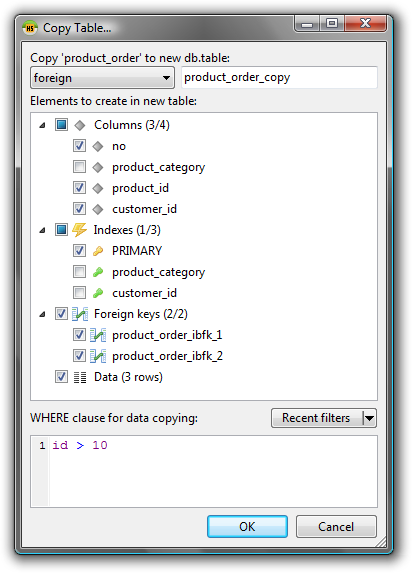Click the diamond icon next to Columns
412x573 pixels.
pyautogui.click(x=80, y=125)
